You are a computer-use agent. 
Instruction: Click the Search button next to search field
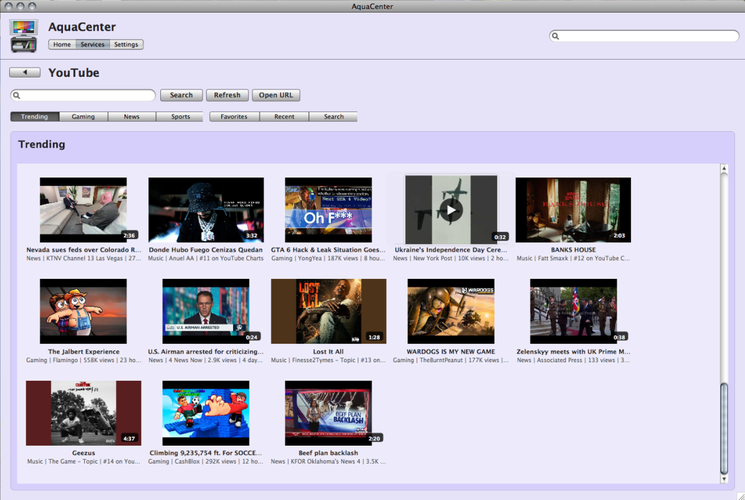click(181, 95)
